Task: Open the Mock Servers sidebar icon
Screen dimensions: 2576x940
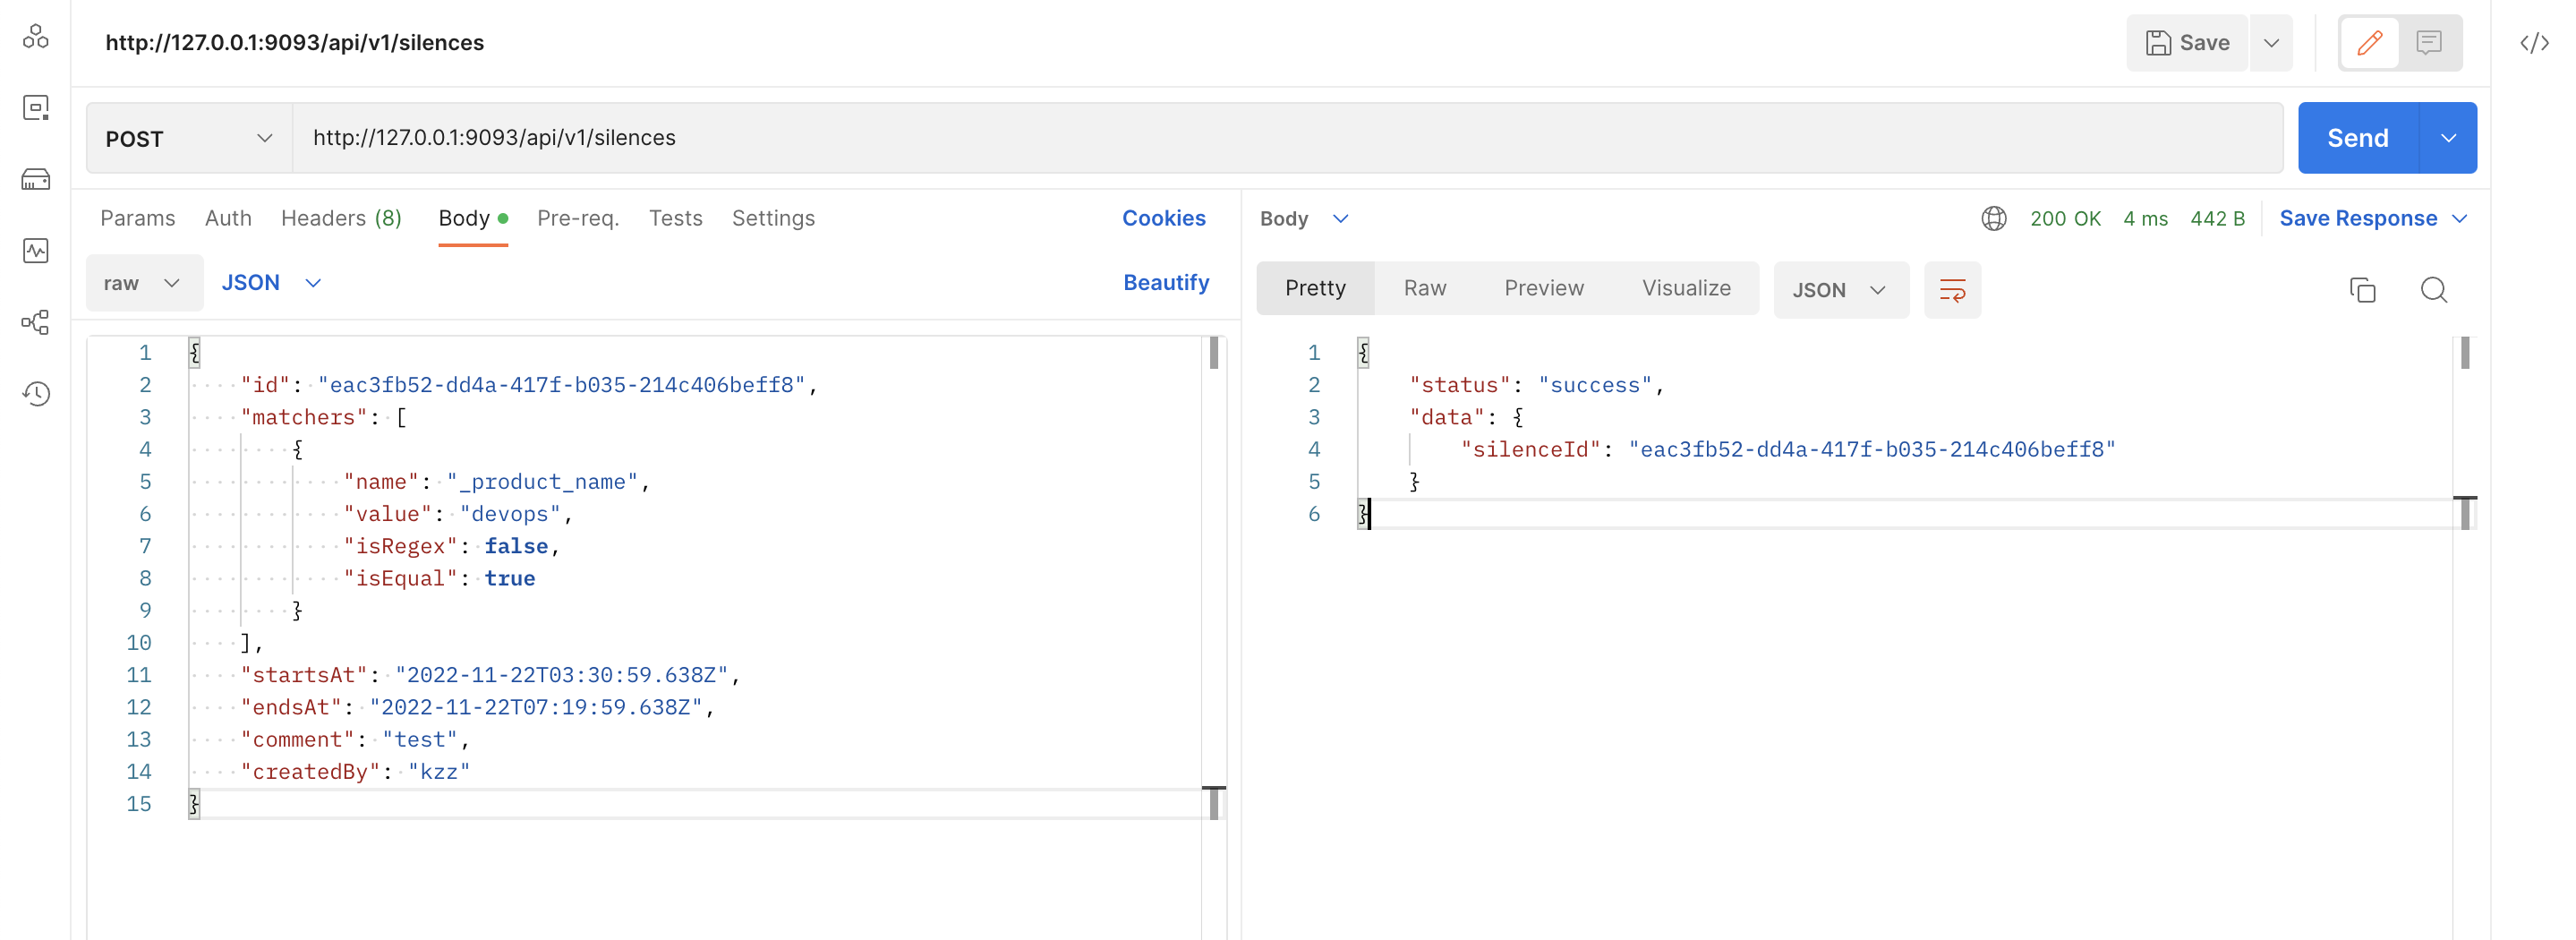Action: 36,180
